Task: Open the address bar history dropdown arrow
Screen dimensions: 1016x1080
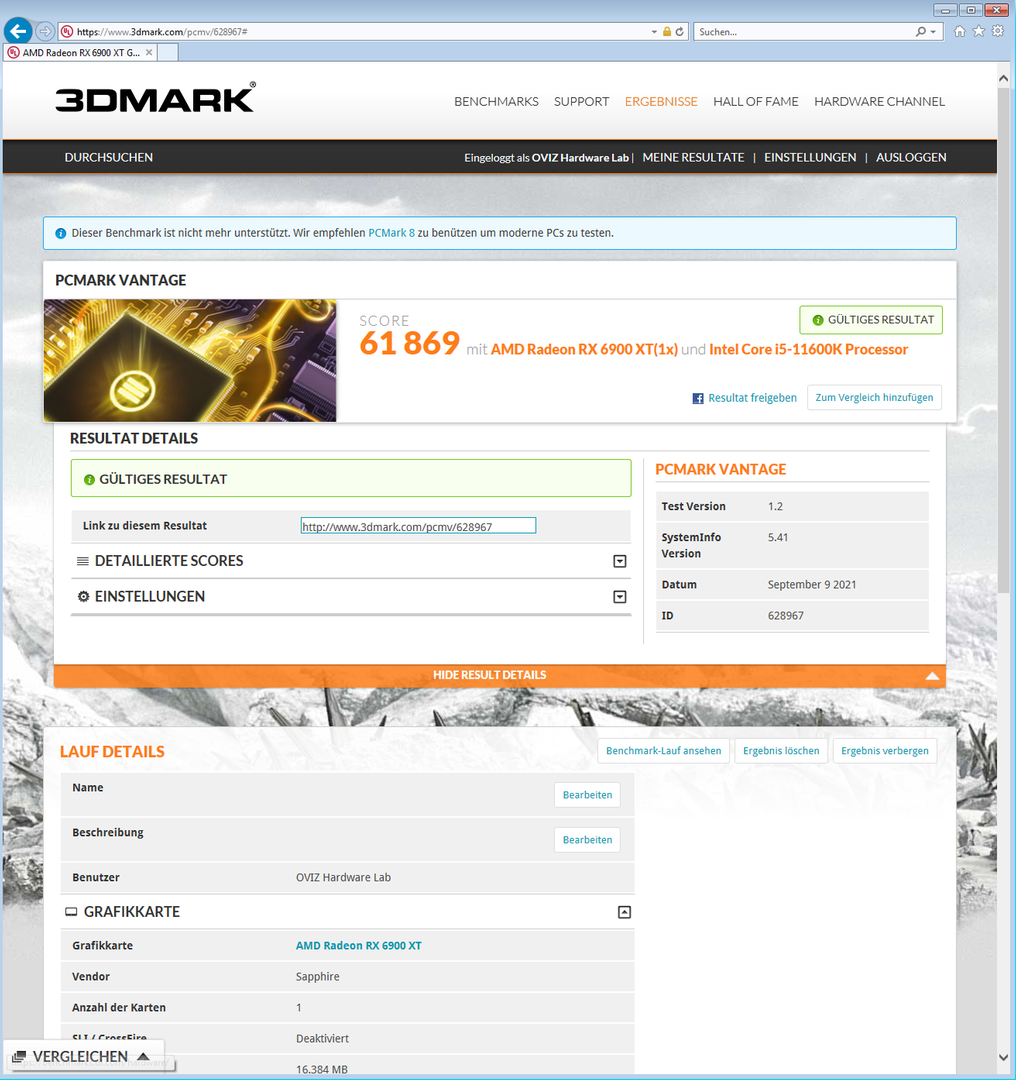Action: [x=654, y=32]
